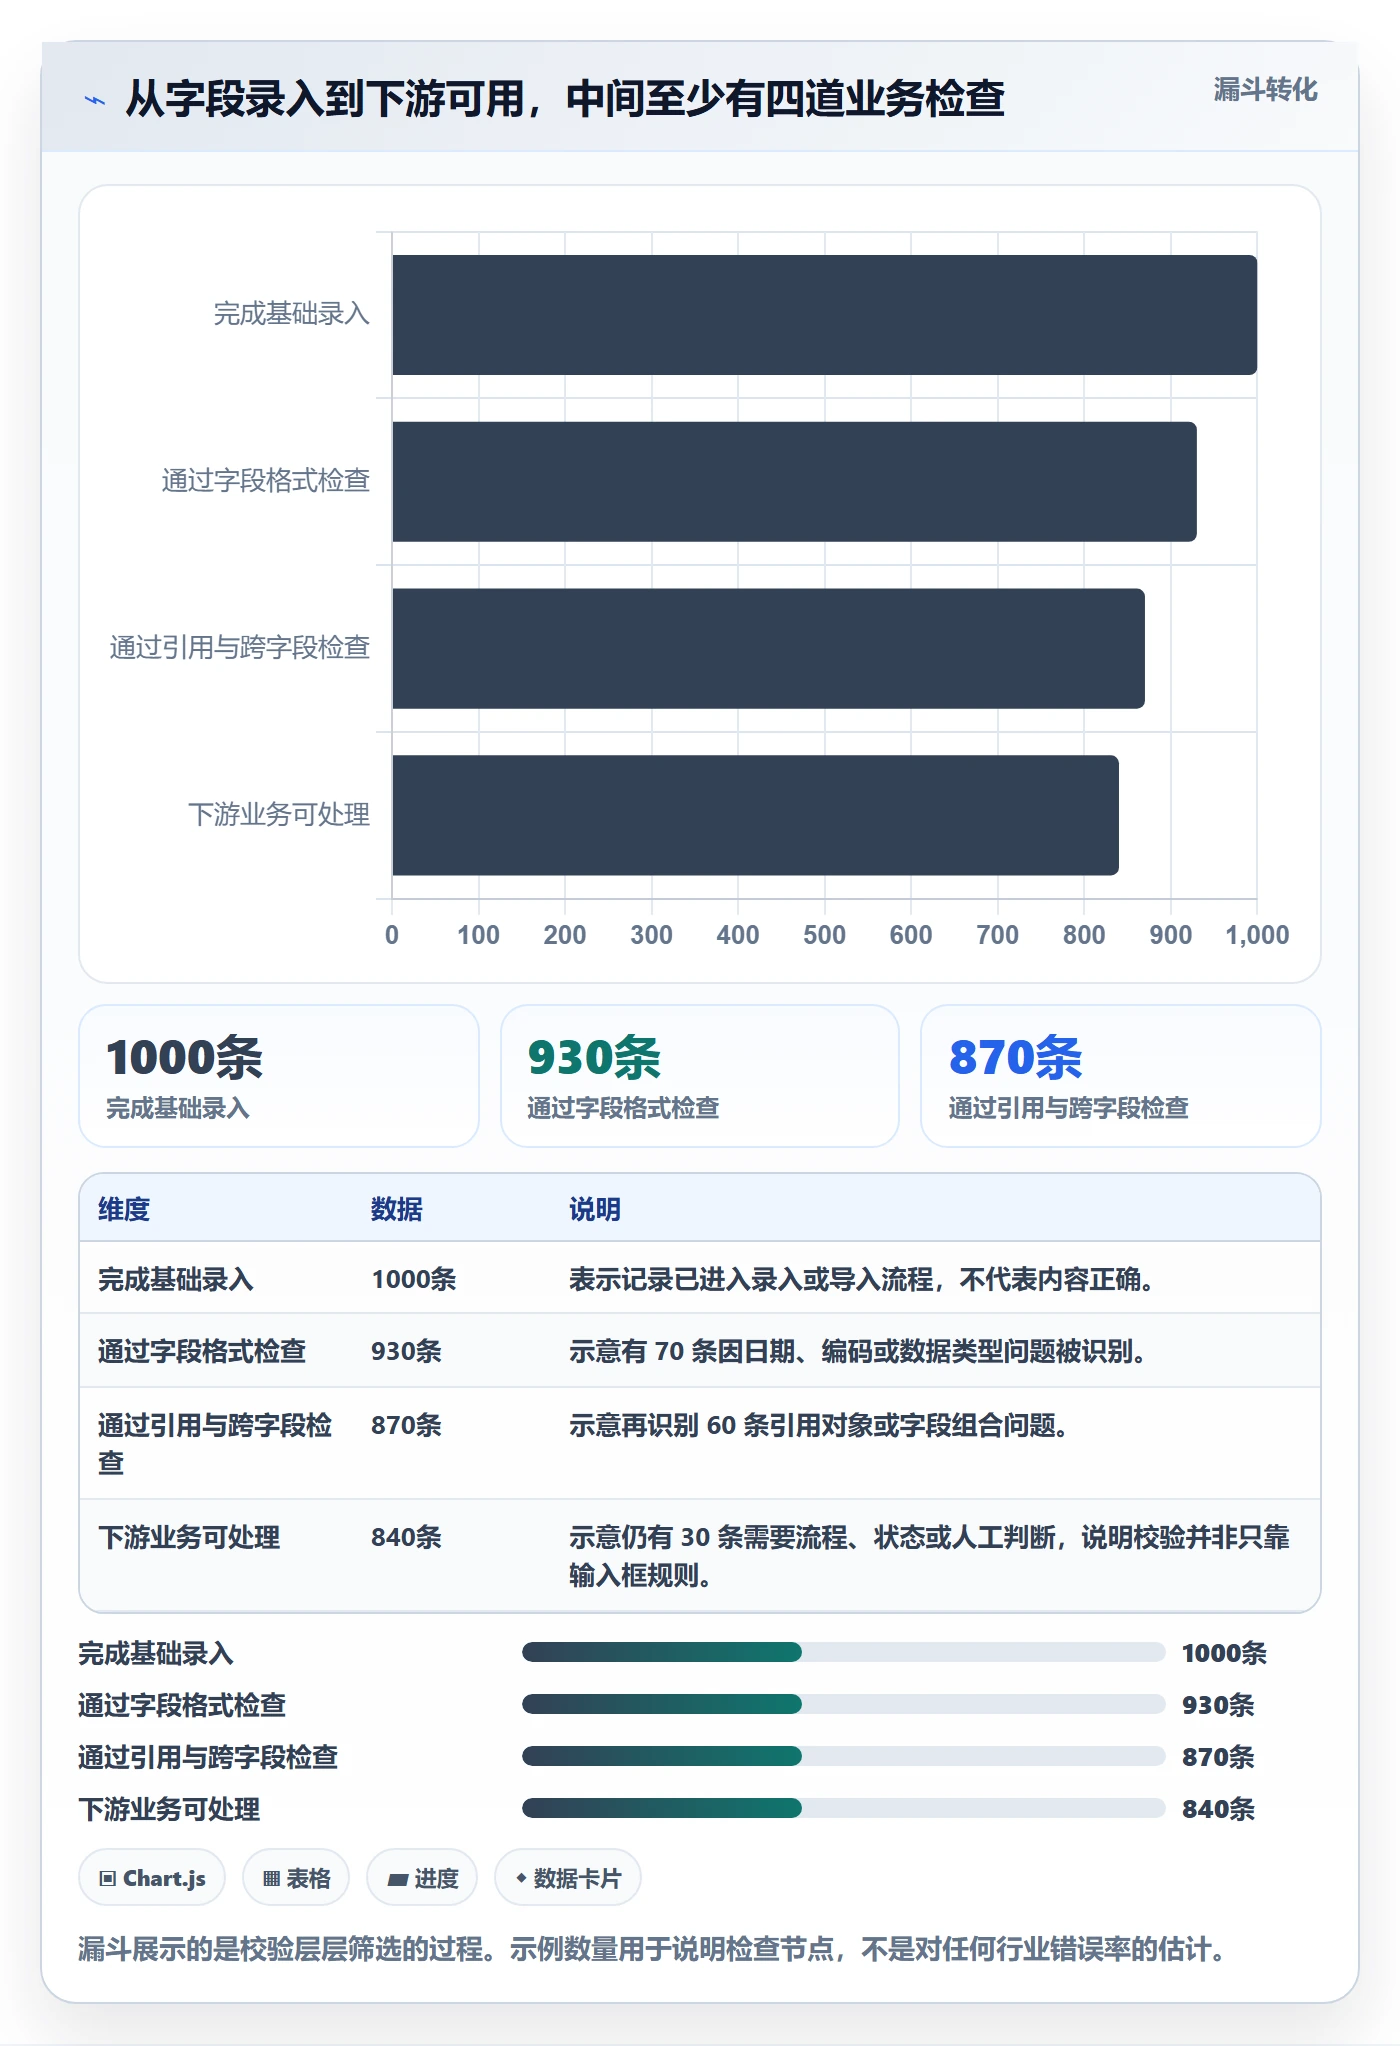Click the 进度 chip
Image resolution: width=1400 pixels, height=2046 pixels.
point(422,1878)
